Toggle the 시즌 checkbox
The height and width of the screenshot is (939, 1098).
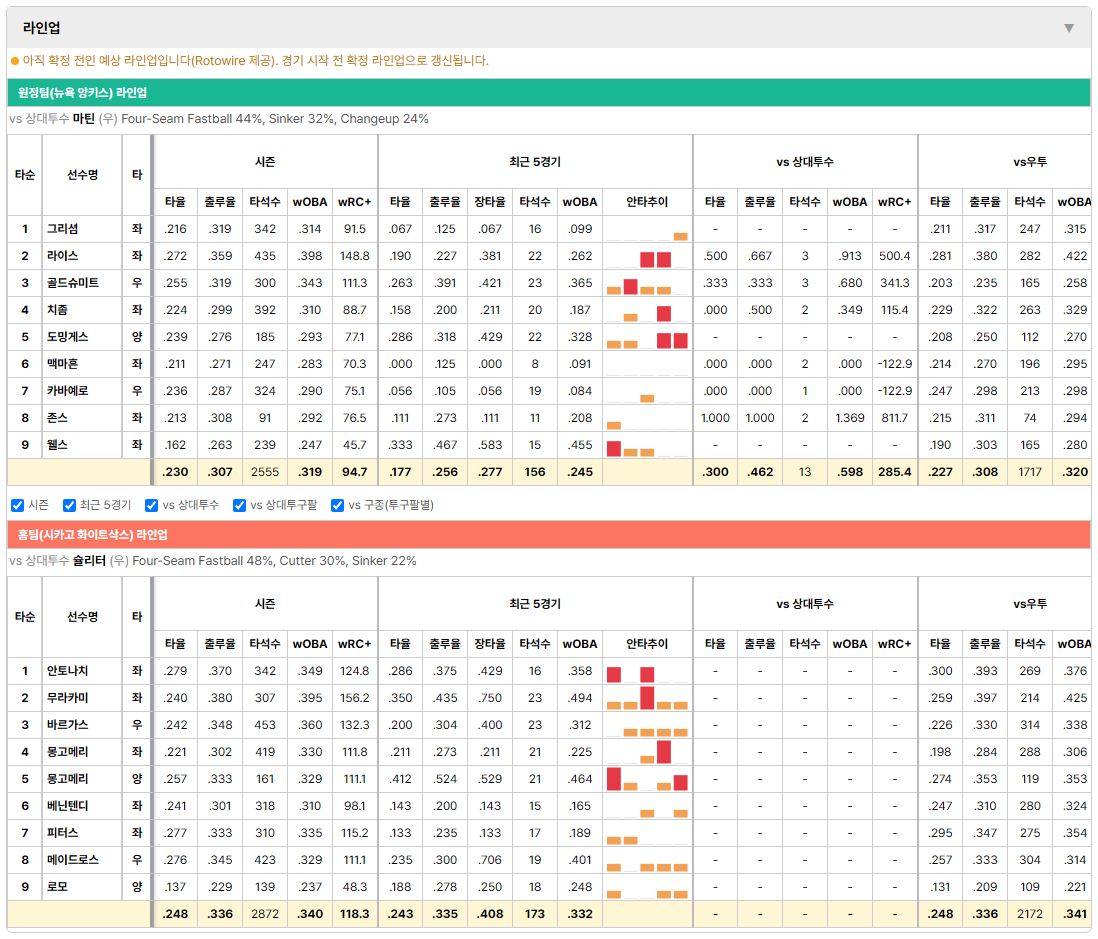click(x=18, y=505)
